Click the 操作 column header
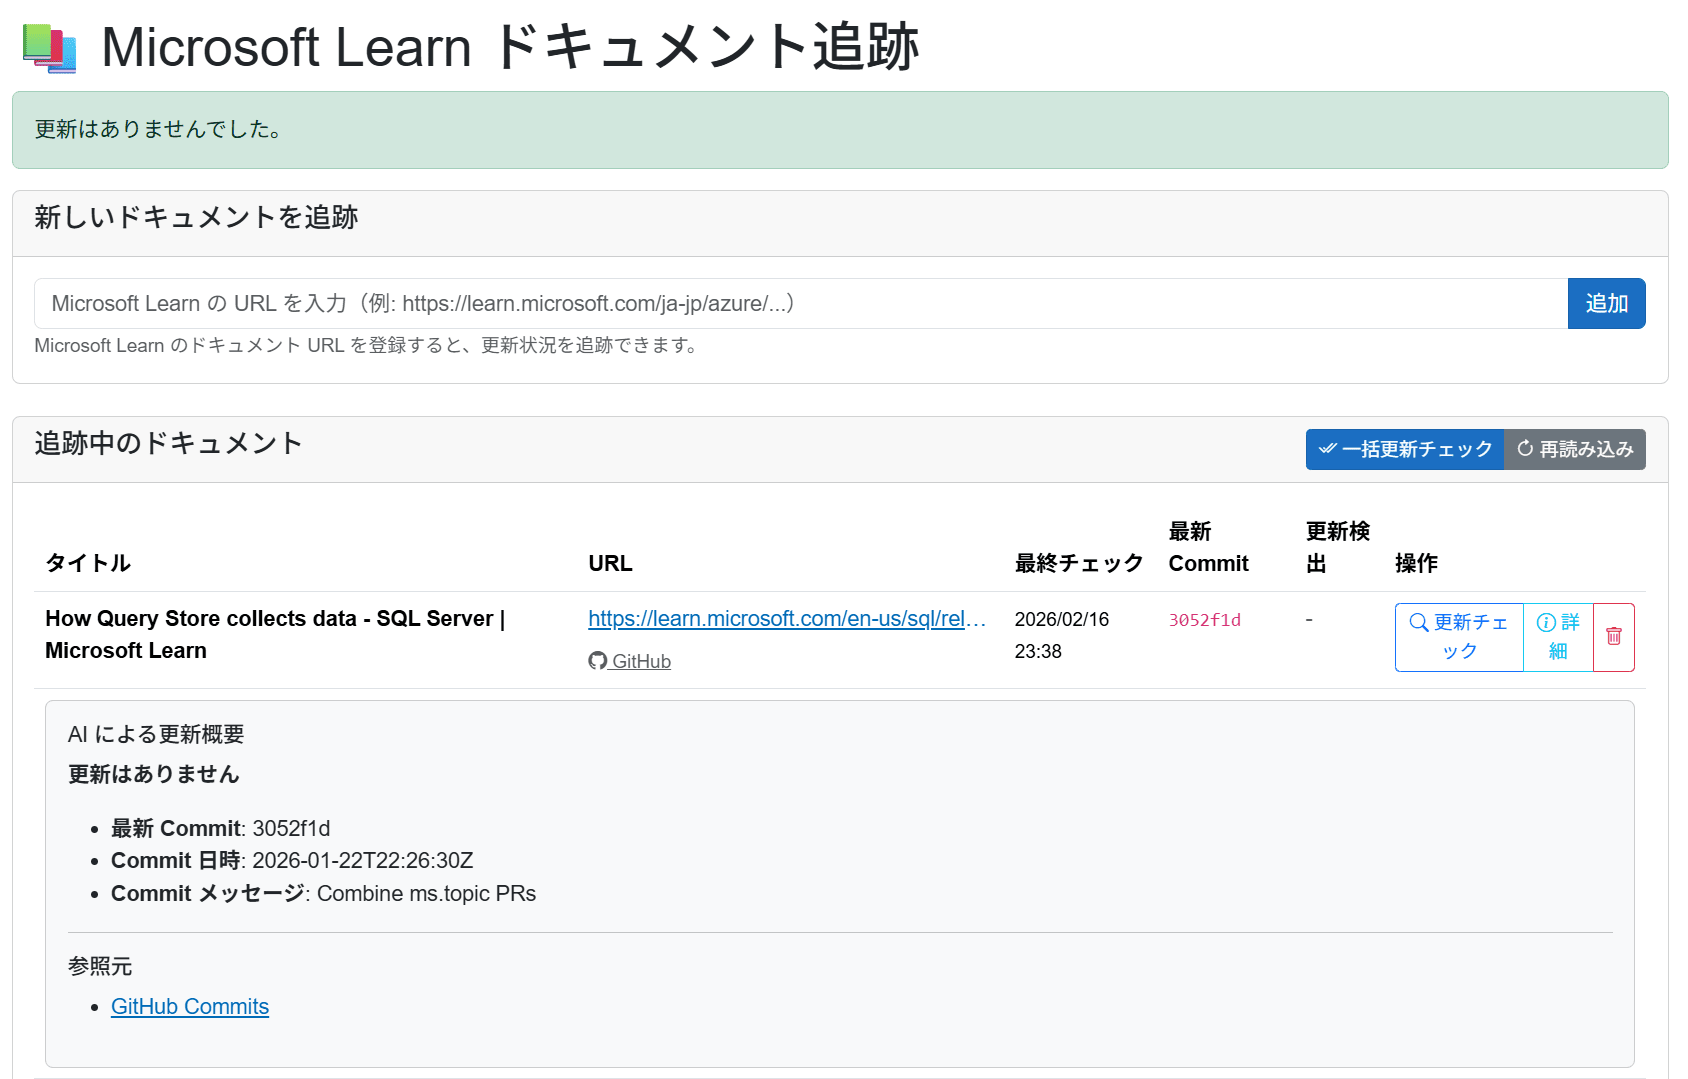This screenshot has width=1688, height=1079. [x=1417, y=563]
